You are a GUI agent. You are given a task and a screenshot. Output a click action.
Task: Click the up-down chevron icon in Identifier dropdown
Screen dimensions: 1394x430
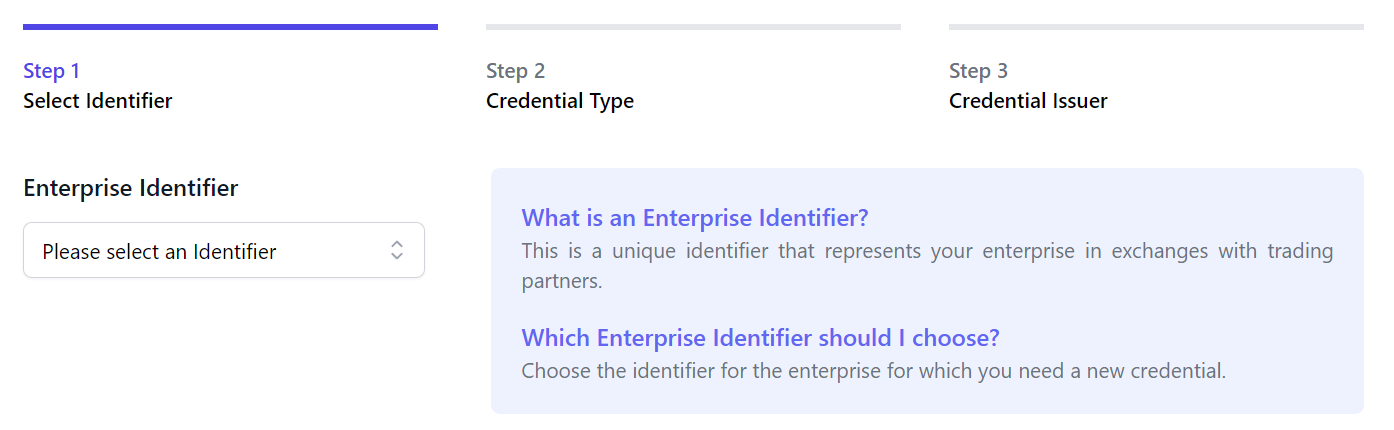click(397, 250)
